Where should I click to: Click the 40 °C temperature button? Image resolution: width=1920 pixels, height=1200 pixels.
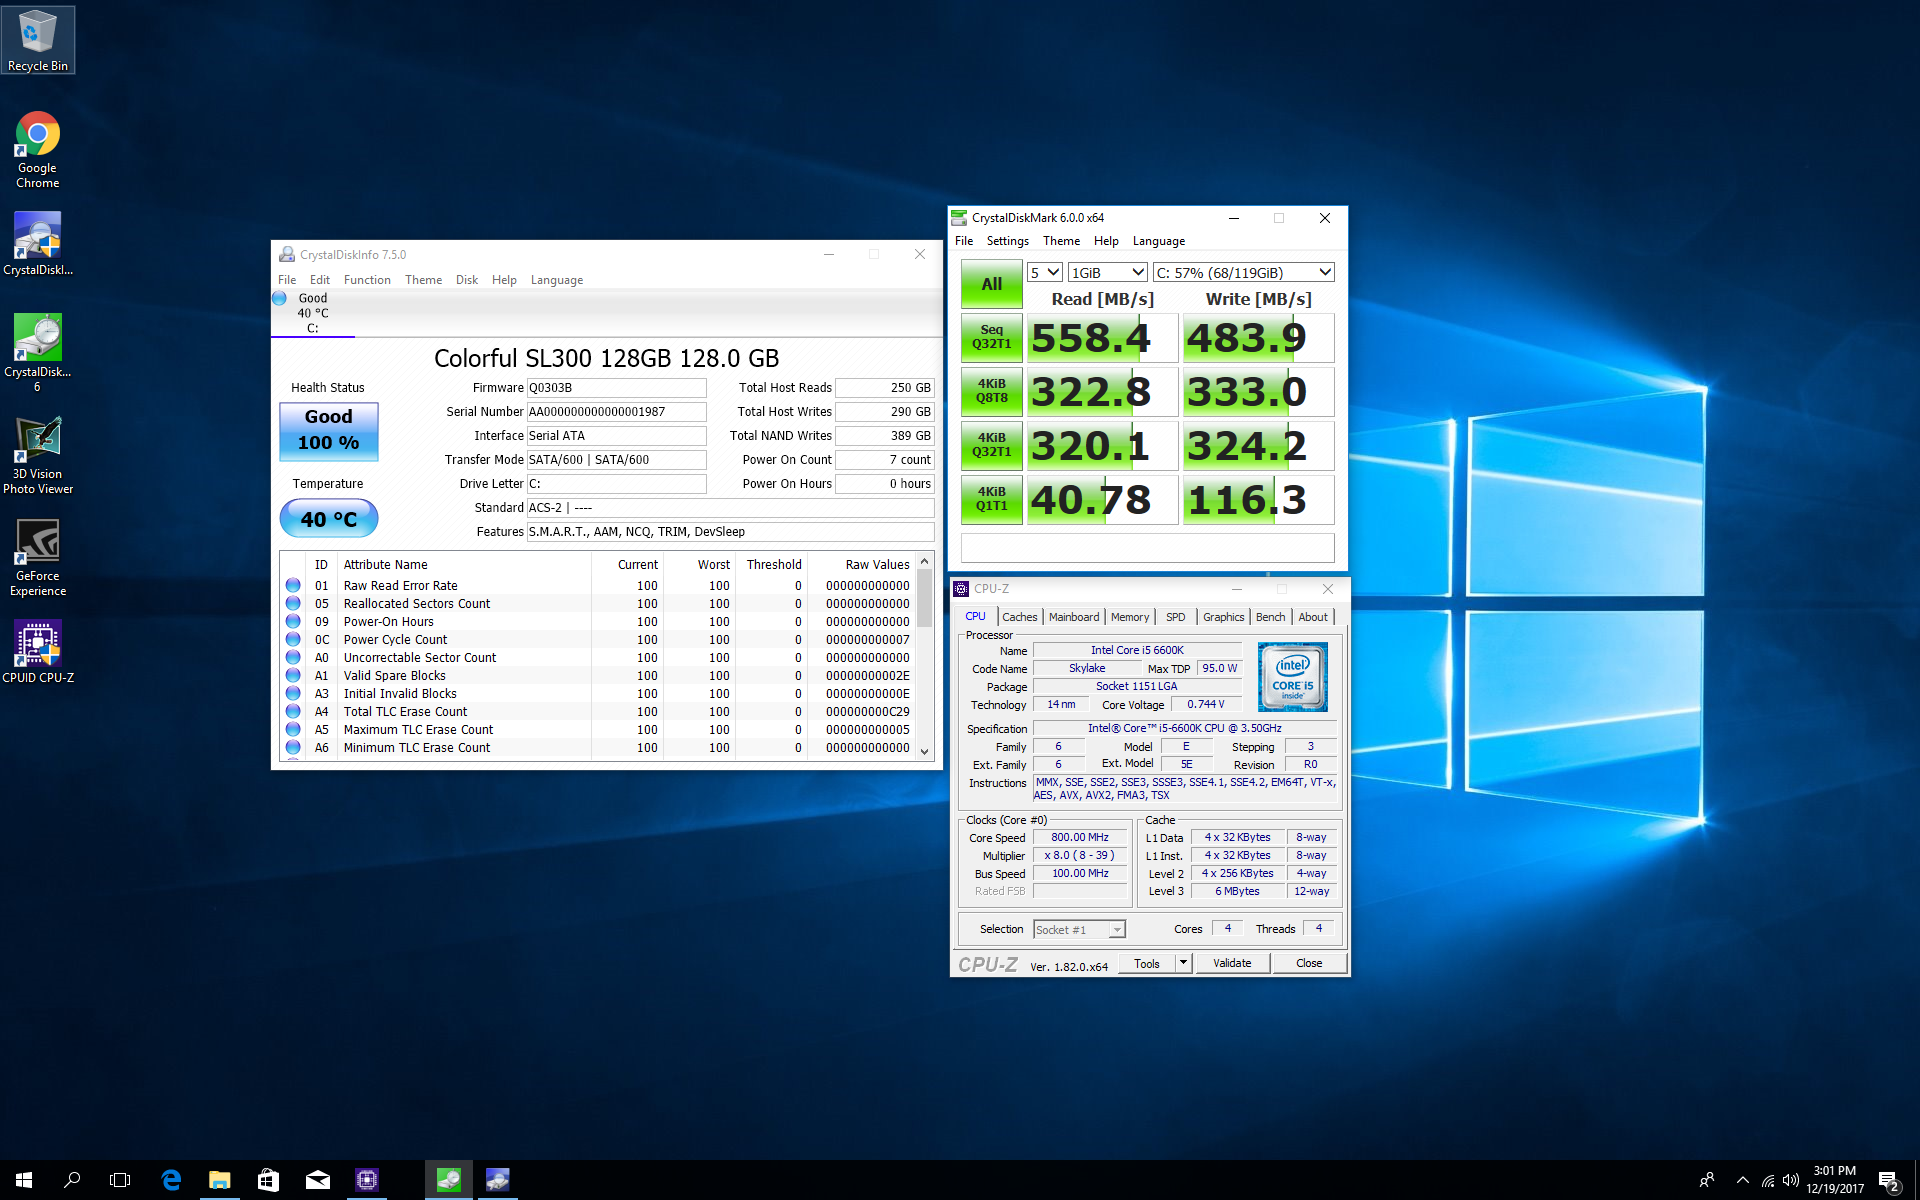click(329, 519)
